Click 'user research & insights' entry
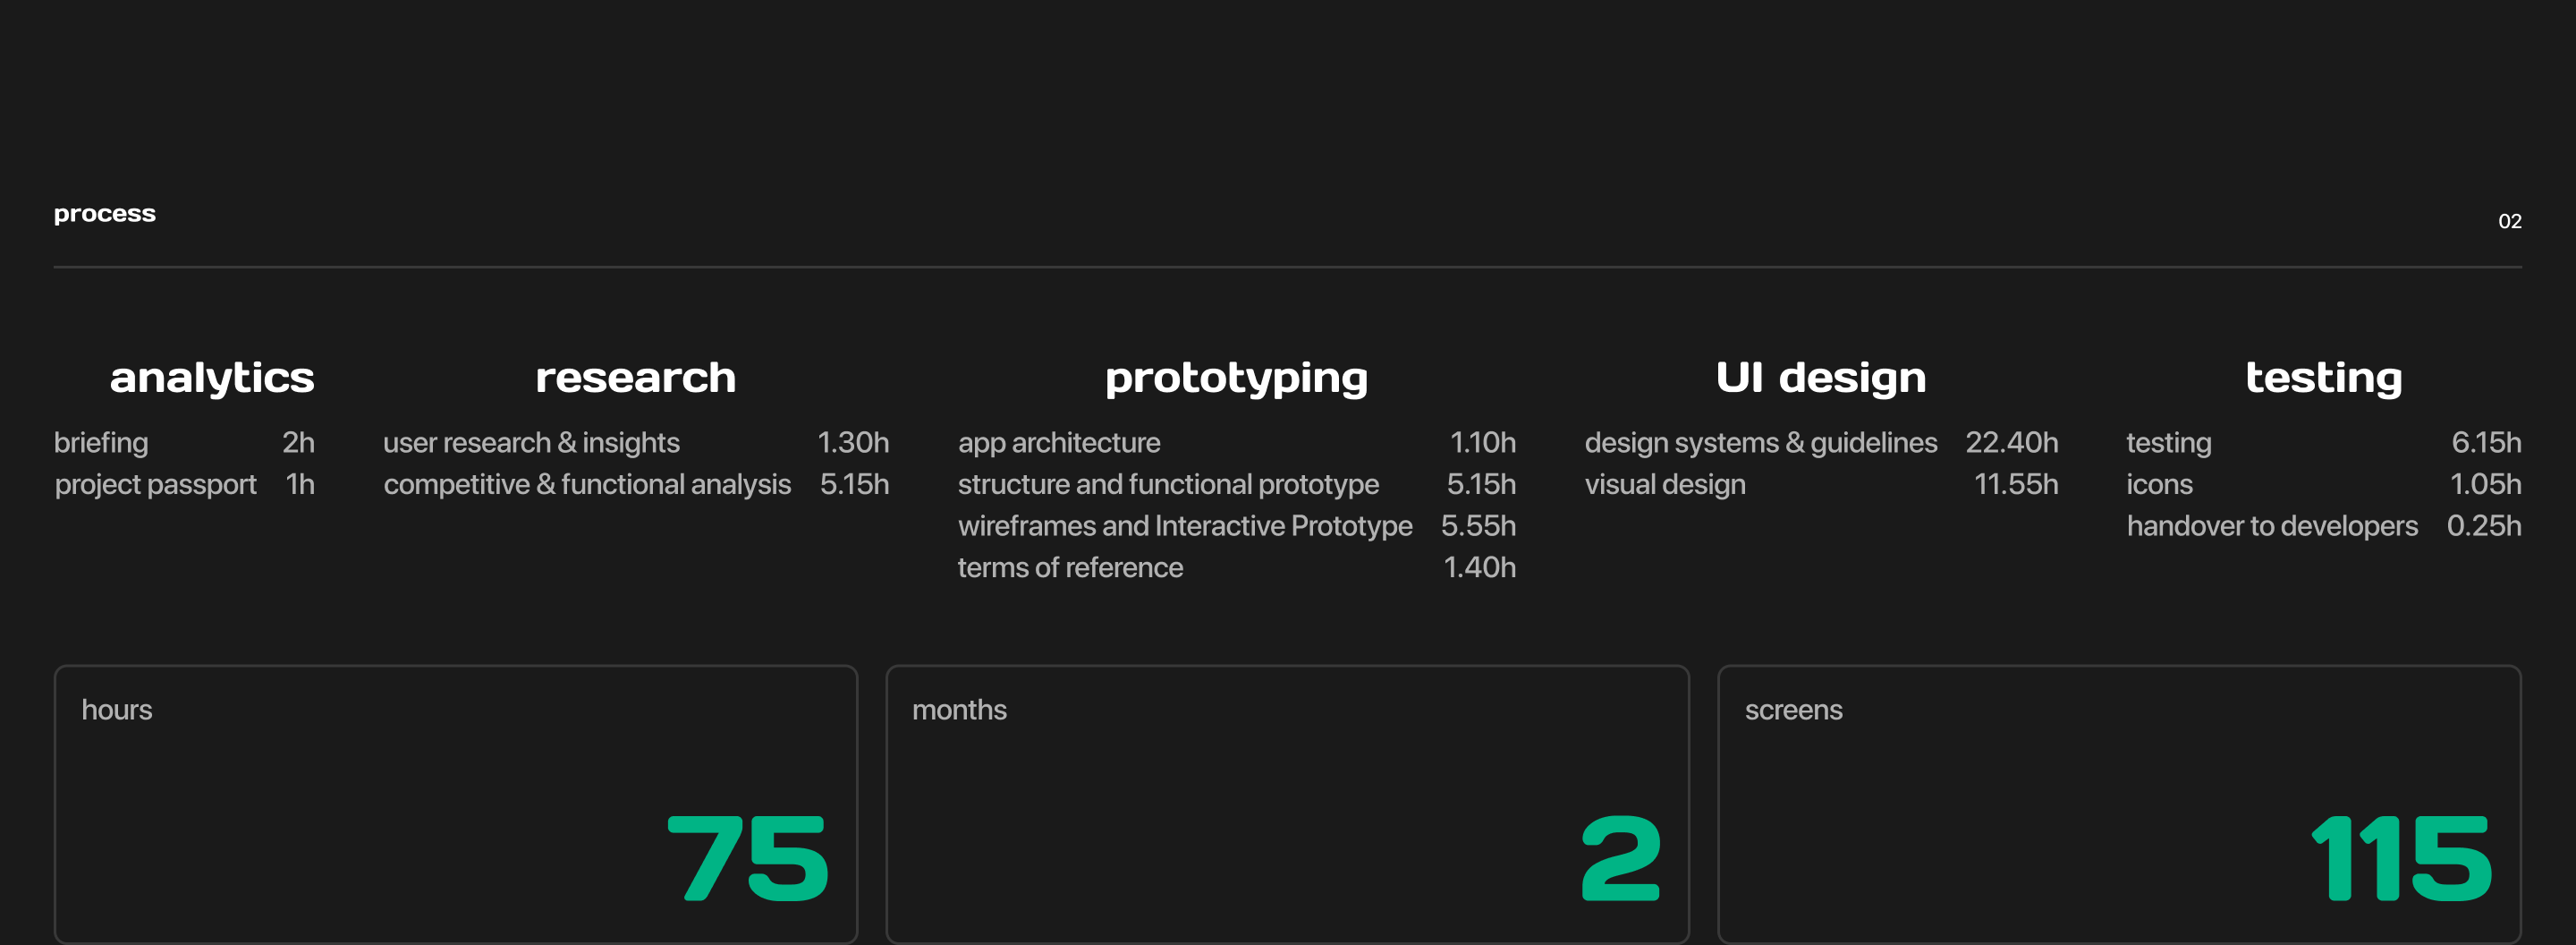 click(531, 443)
